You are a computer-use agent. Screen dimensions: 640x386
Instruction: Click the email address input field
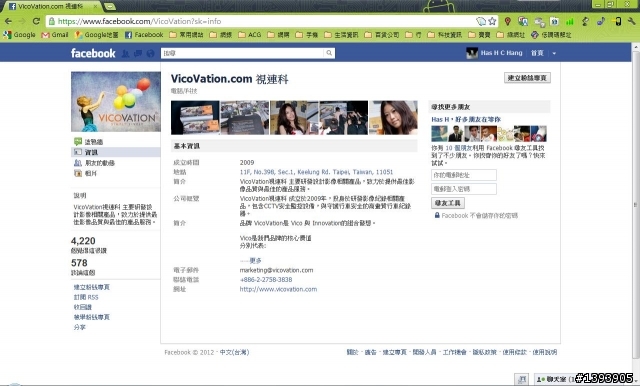click(464, 175)
